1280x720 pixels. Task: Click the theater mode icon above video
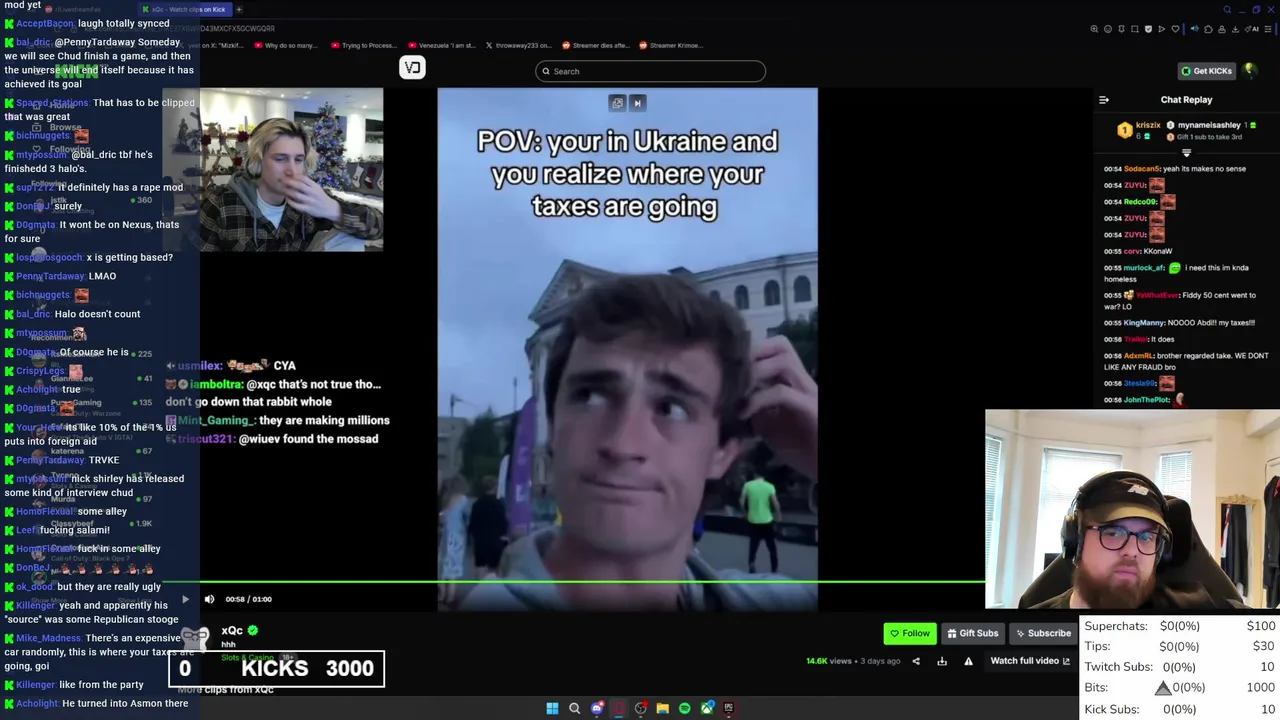click(617, 103)
